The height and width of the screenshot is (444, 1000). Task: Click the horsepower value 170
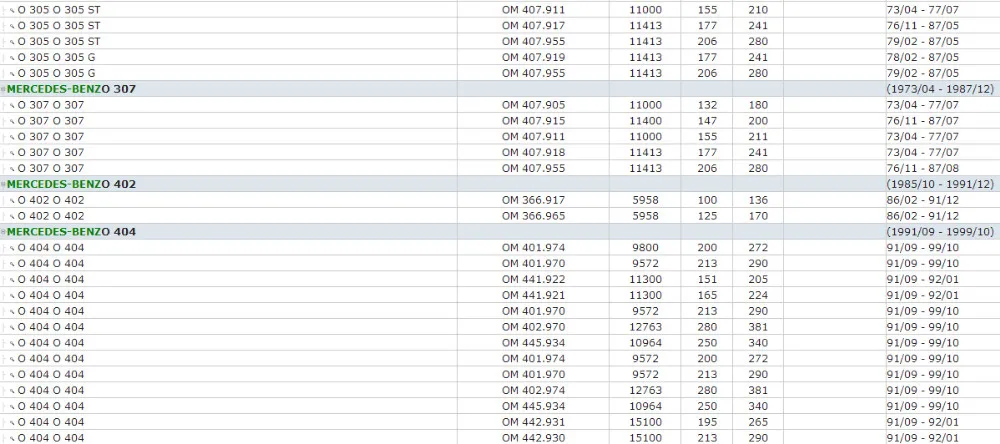(x=758, y=216)
